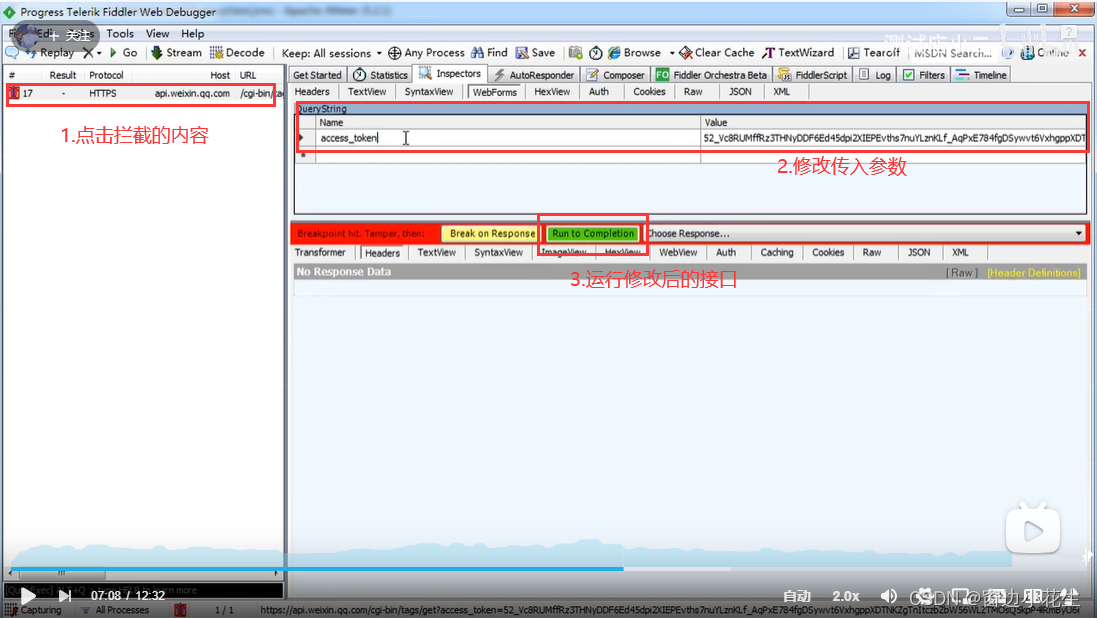Select request TextView inspector tab

367,92
